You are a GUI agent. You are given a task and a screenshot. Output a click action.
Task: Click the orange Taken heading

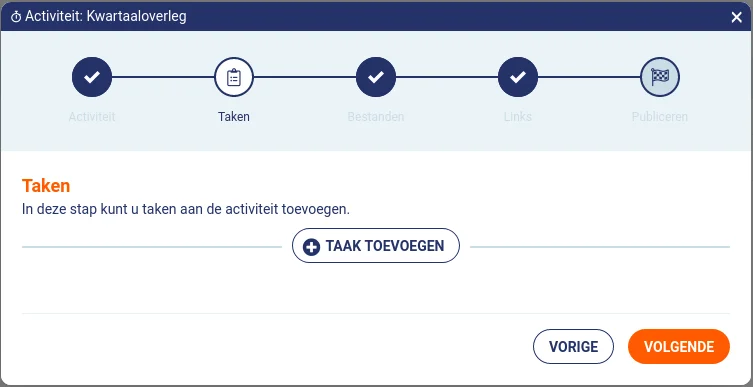[x=46, y=186]
